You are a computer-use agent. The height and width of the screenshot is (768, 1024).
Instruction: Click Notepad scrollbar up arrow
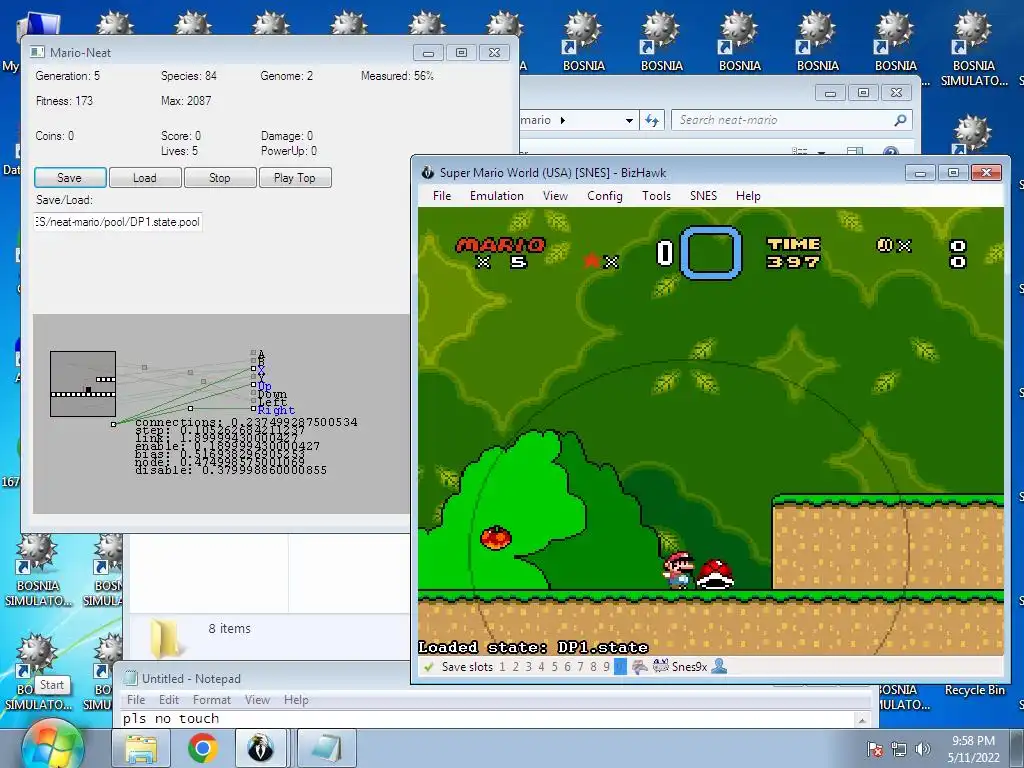click(x=862, y=720)
